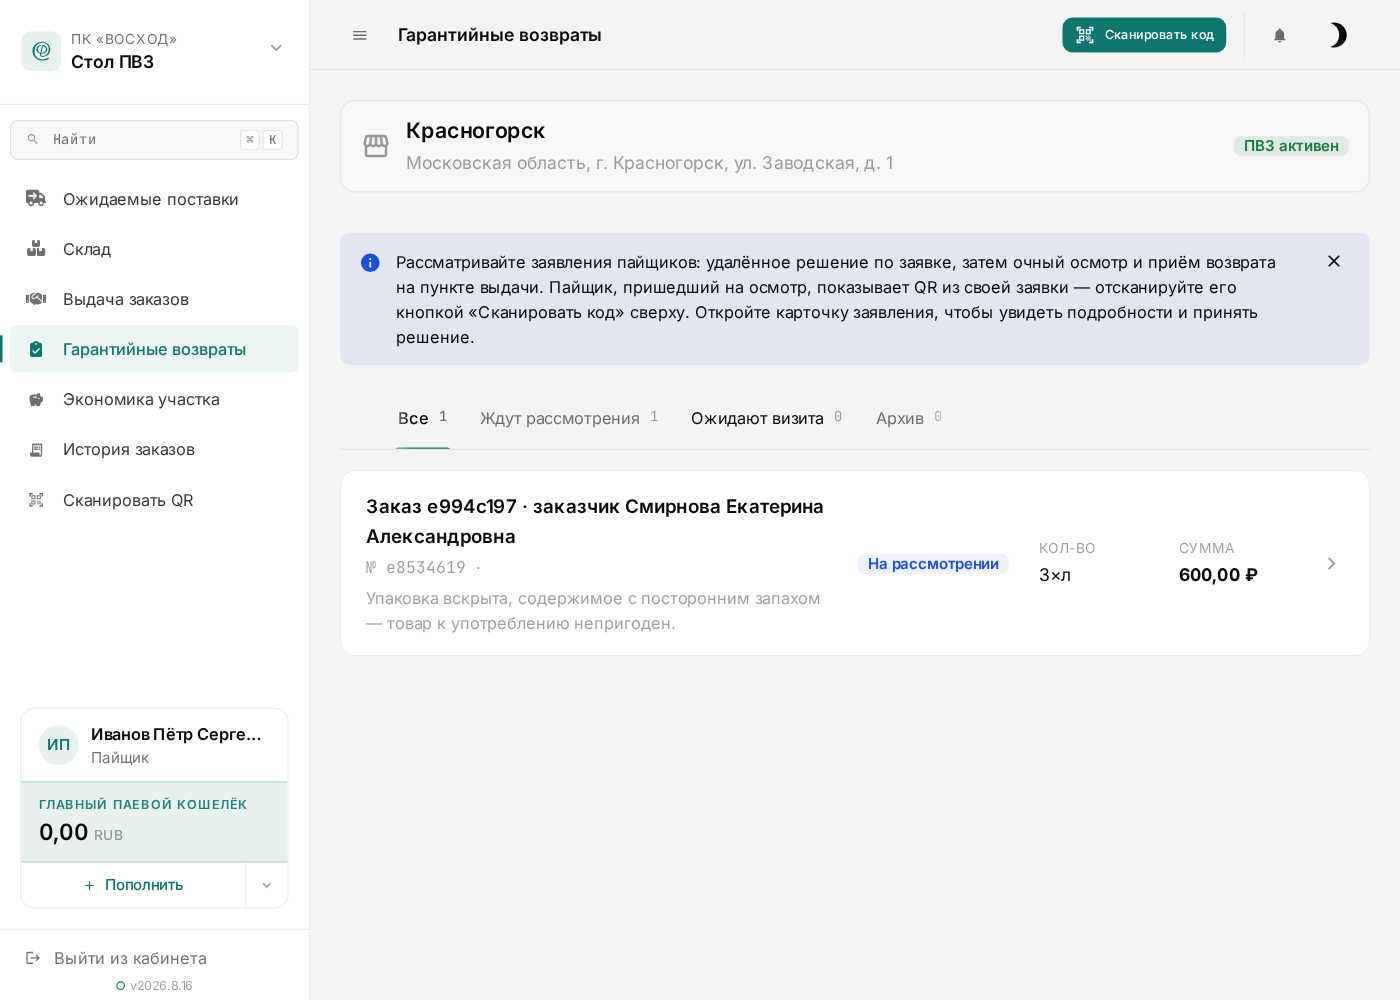Toggle dark mode moon icon

click(x=1338, y=35)
